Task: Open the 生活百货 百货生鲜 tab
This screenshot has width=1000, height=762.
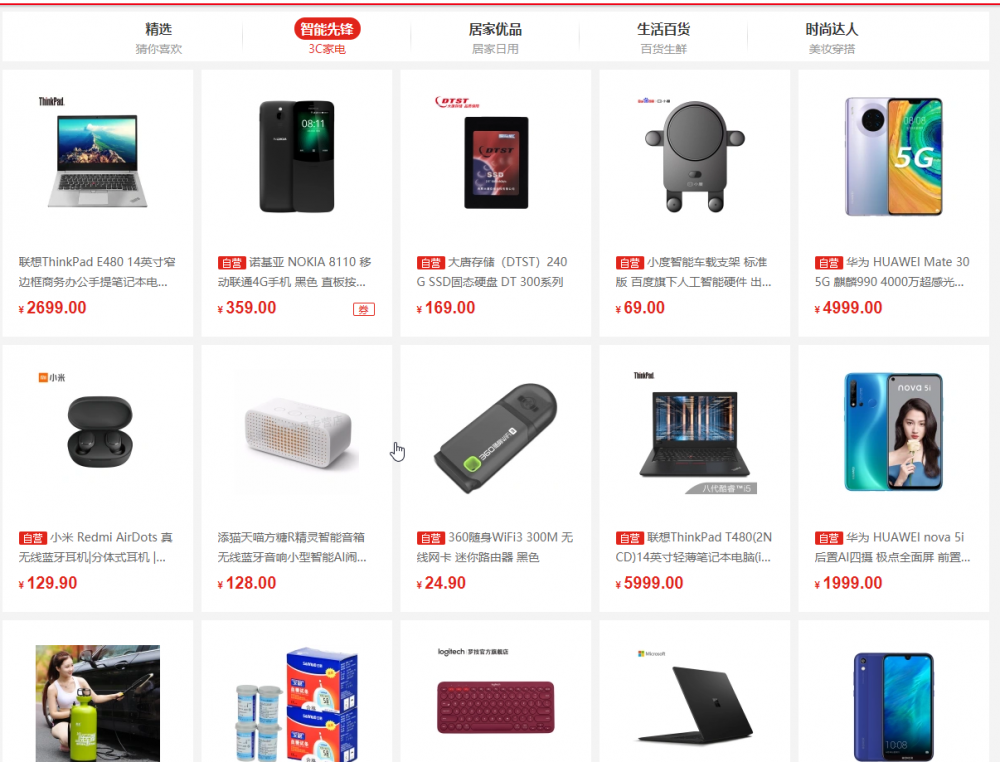Action: (x=663, y=38)
